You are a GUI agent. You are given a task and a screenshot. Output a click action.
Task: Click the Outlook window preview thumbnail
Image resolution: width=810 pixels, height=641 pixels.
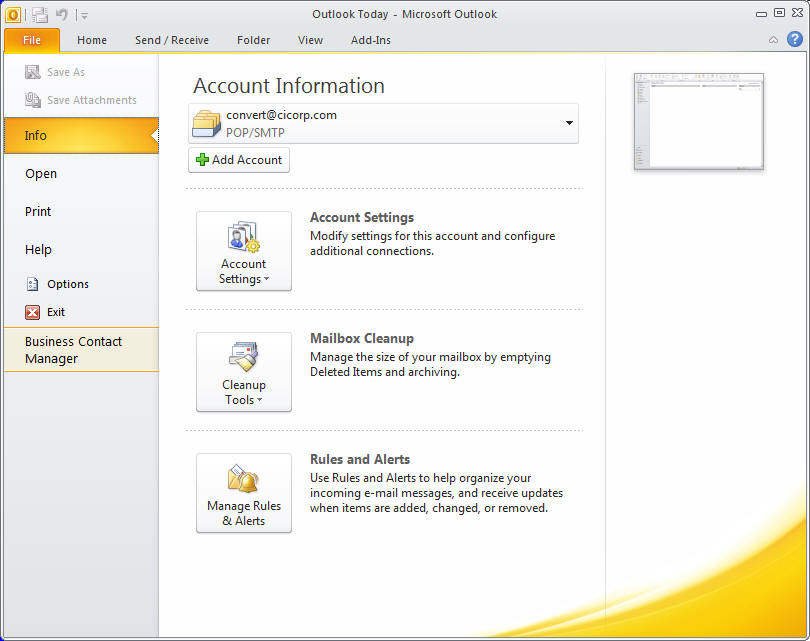point(698,121)
